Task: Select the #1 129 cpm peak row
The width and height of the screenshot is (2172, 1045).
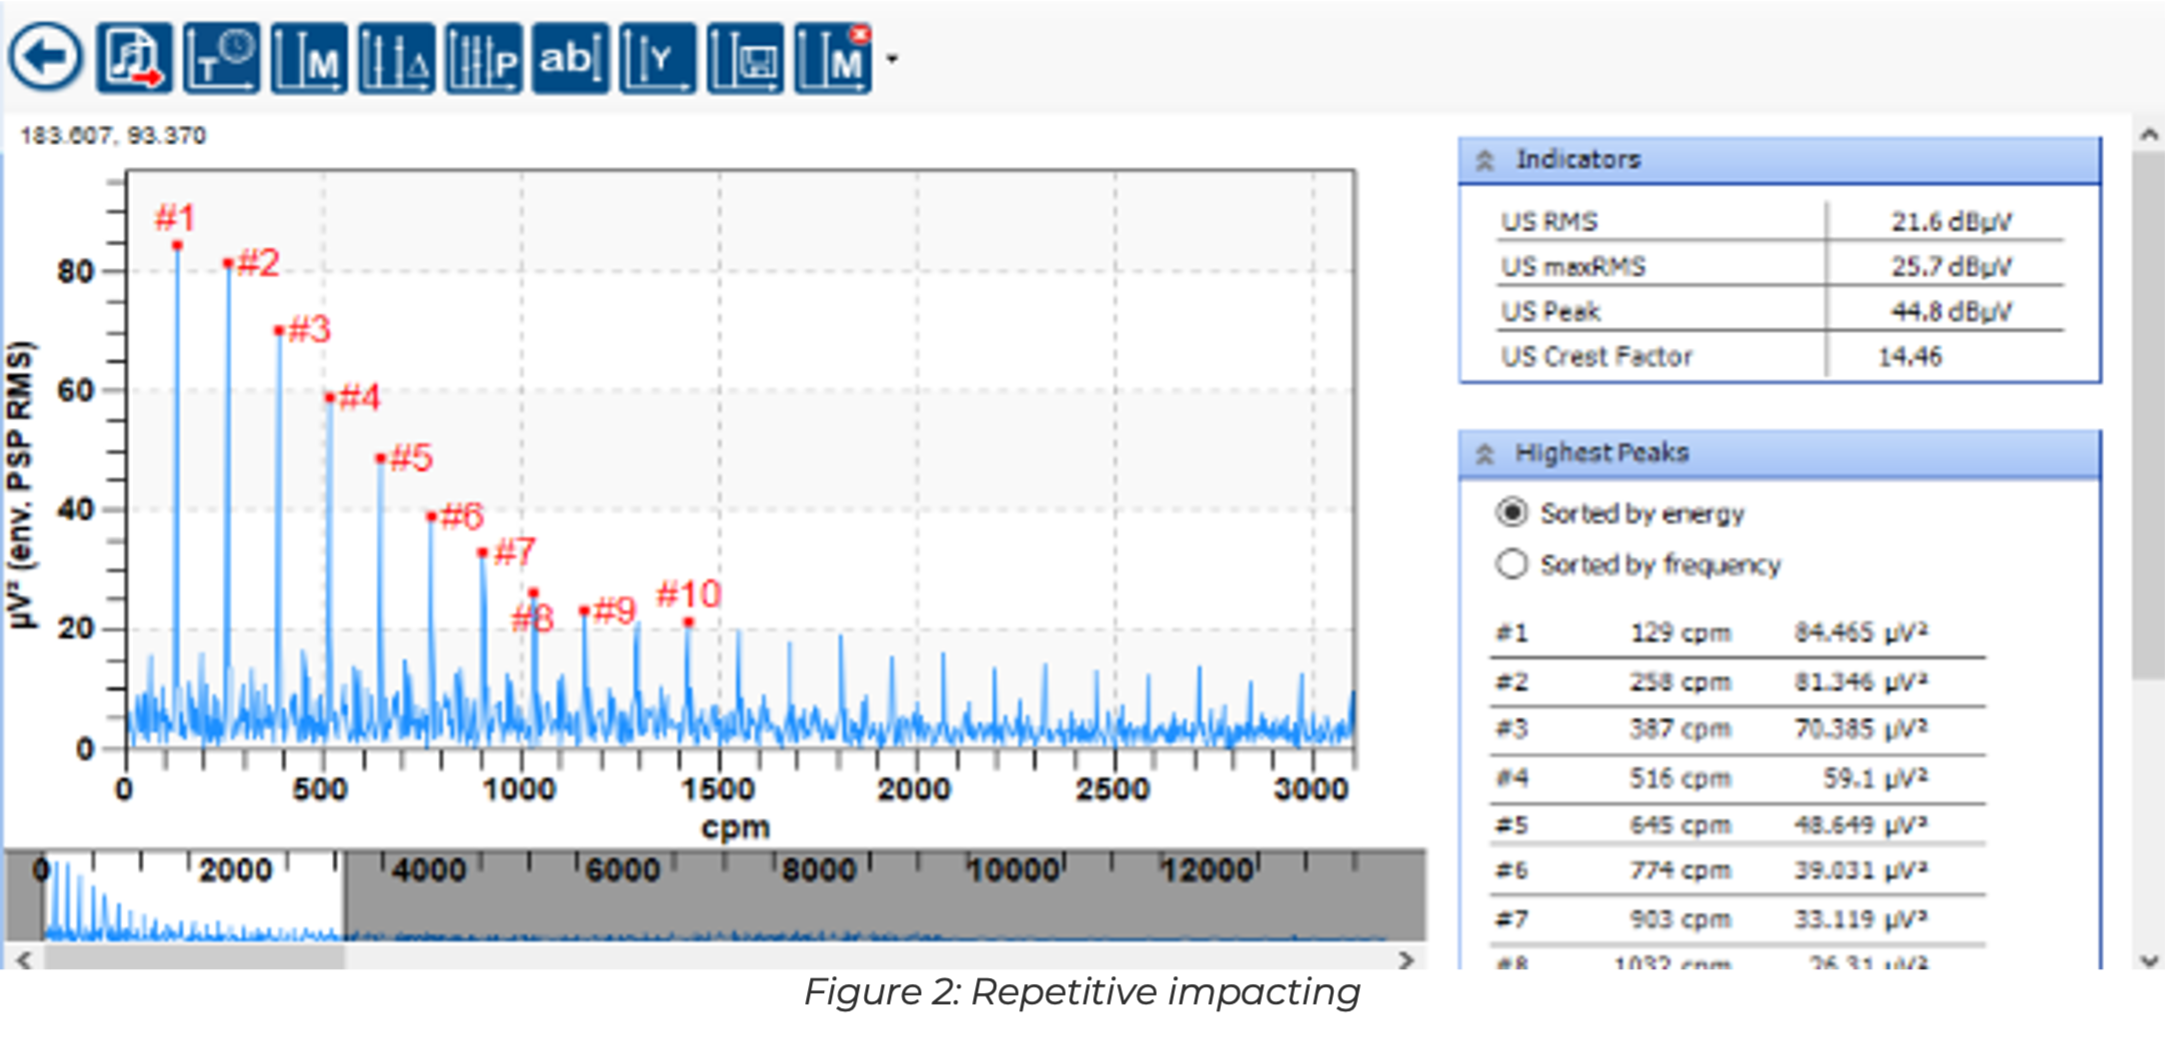Action: 1736,633
